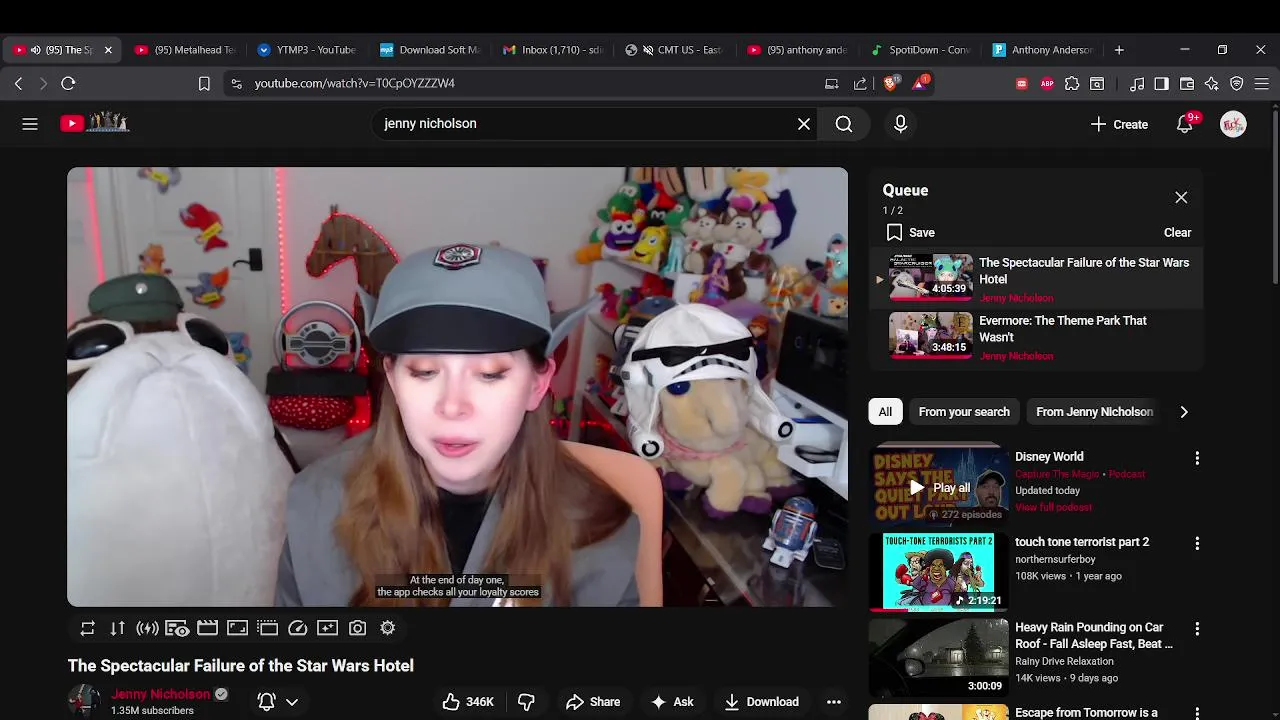Image resolution: width=1280 pixels, height=720 pixels.
Task: Select the From Jenny Nicholson chip
Action: pyautogui.click(x=1094, y=412)
